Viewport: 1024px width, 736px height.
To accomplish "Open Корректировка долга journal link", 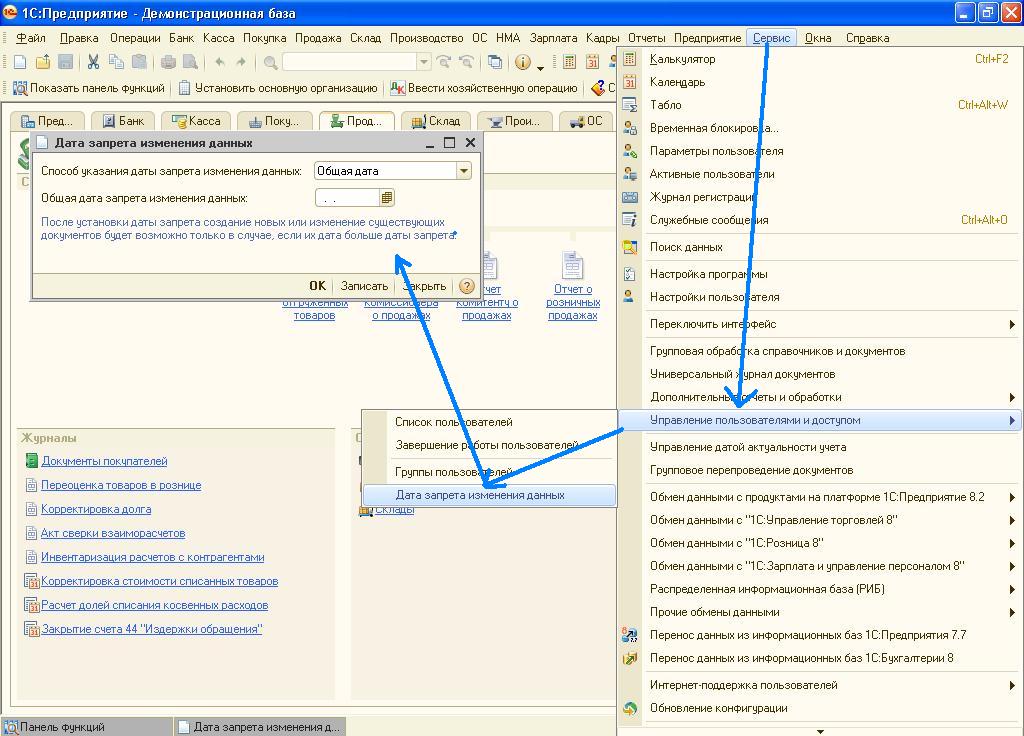I will point(96,509).
